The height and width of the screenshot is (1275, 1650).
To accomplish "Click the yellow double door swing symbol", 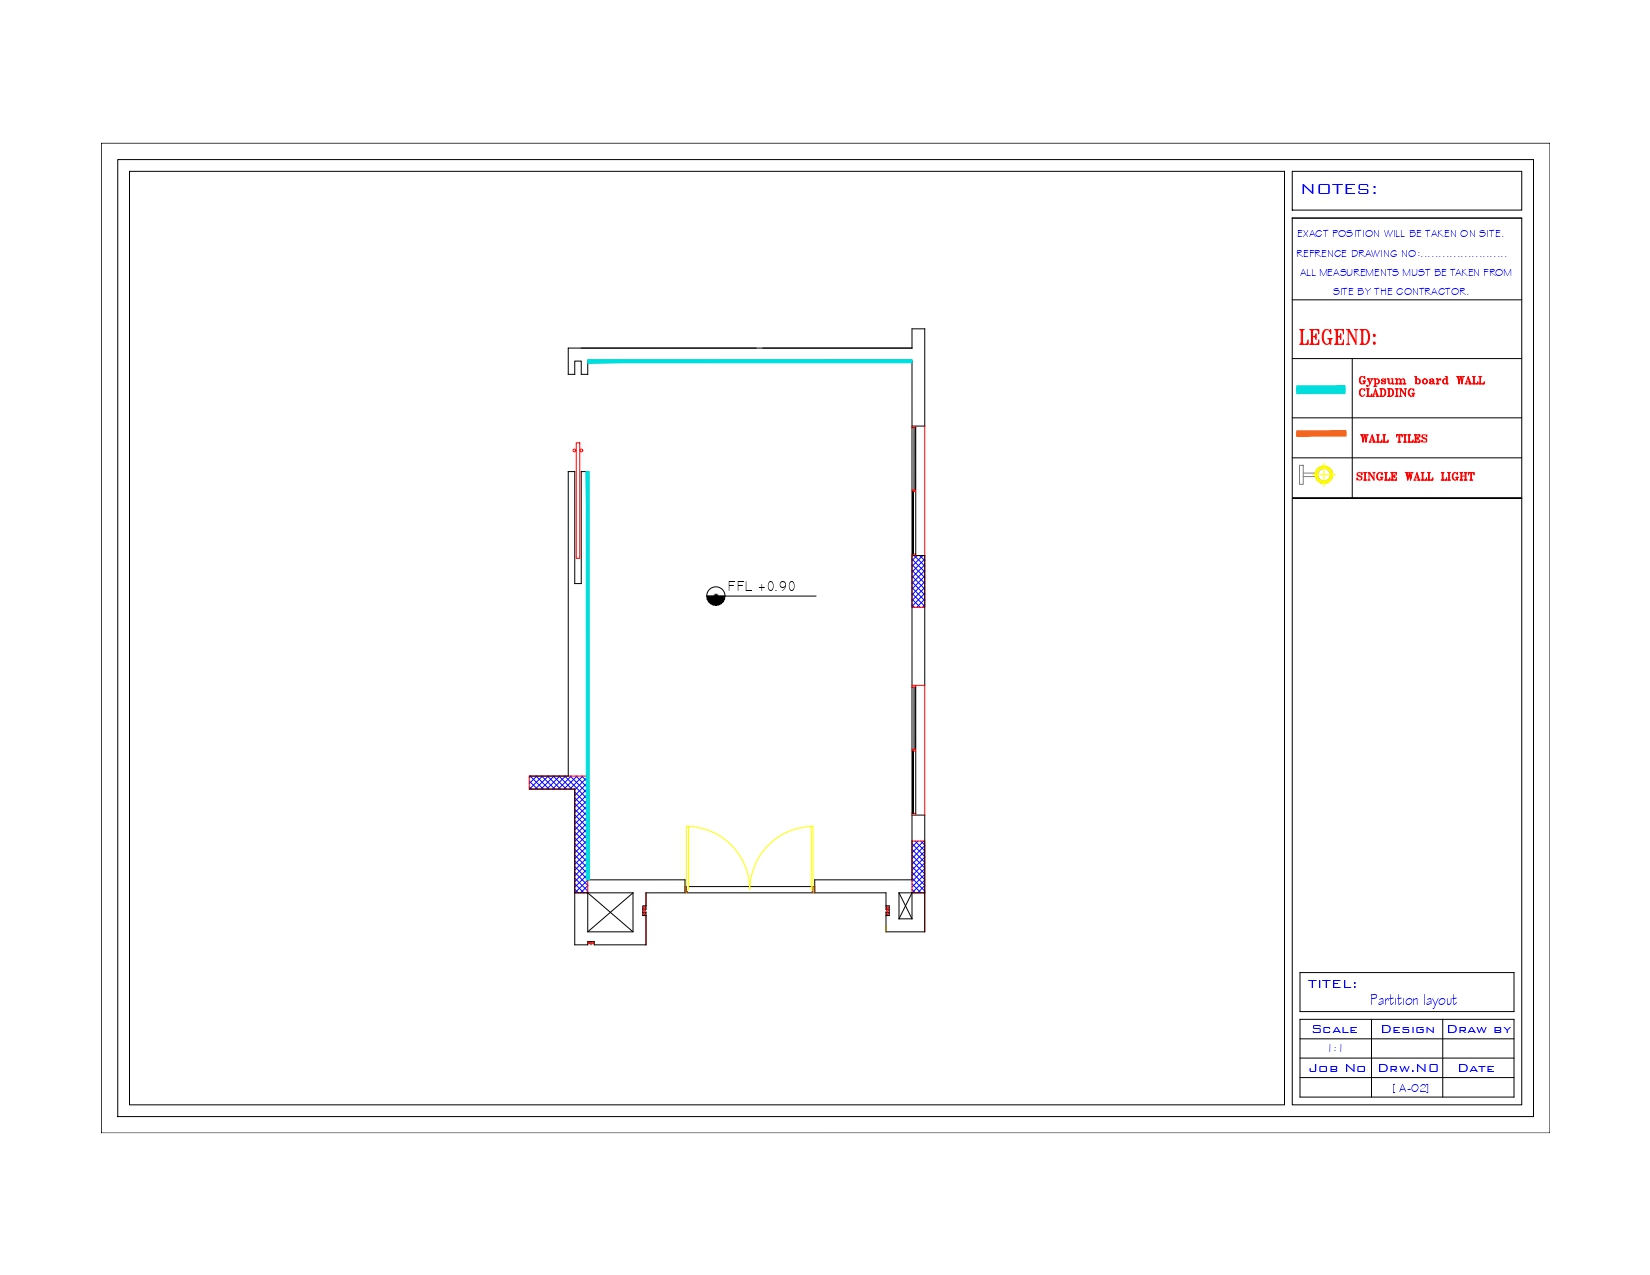I will click(749, 855).
